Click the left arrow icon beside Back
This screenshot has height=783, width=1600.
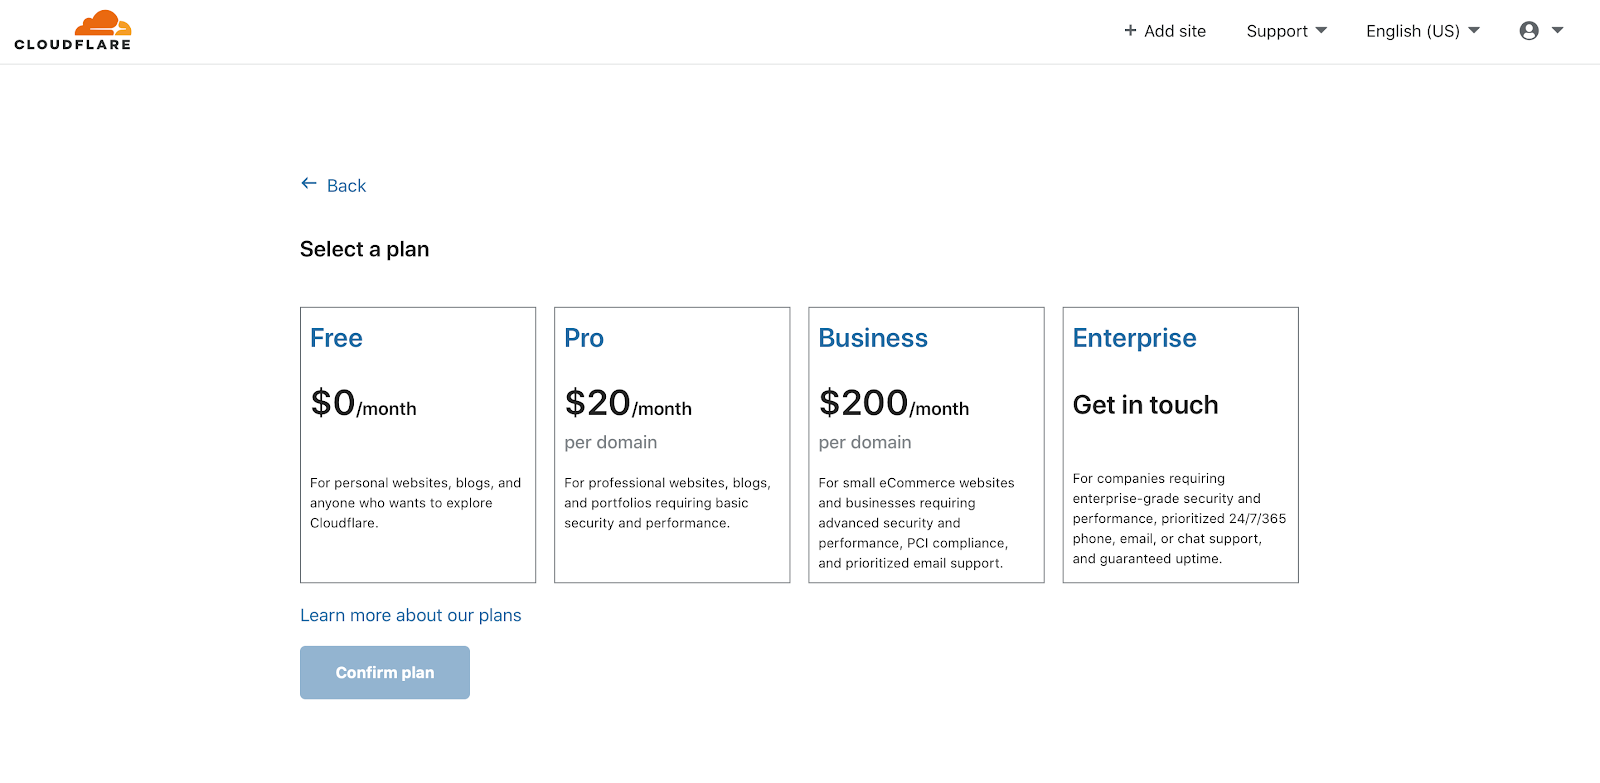(x=309, y=184)
